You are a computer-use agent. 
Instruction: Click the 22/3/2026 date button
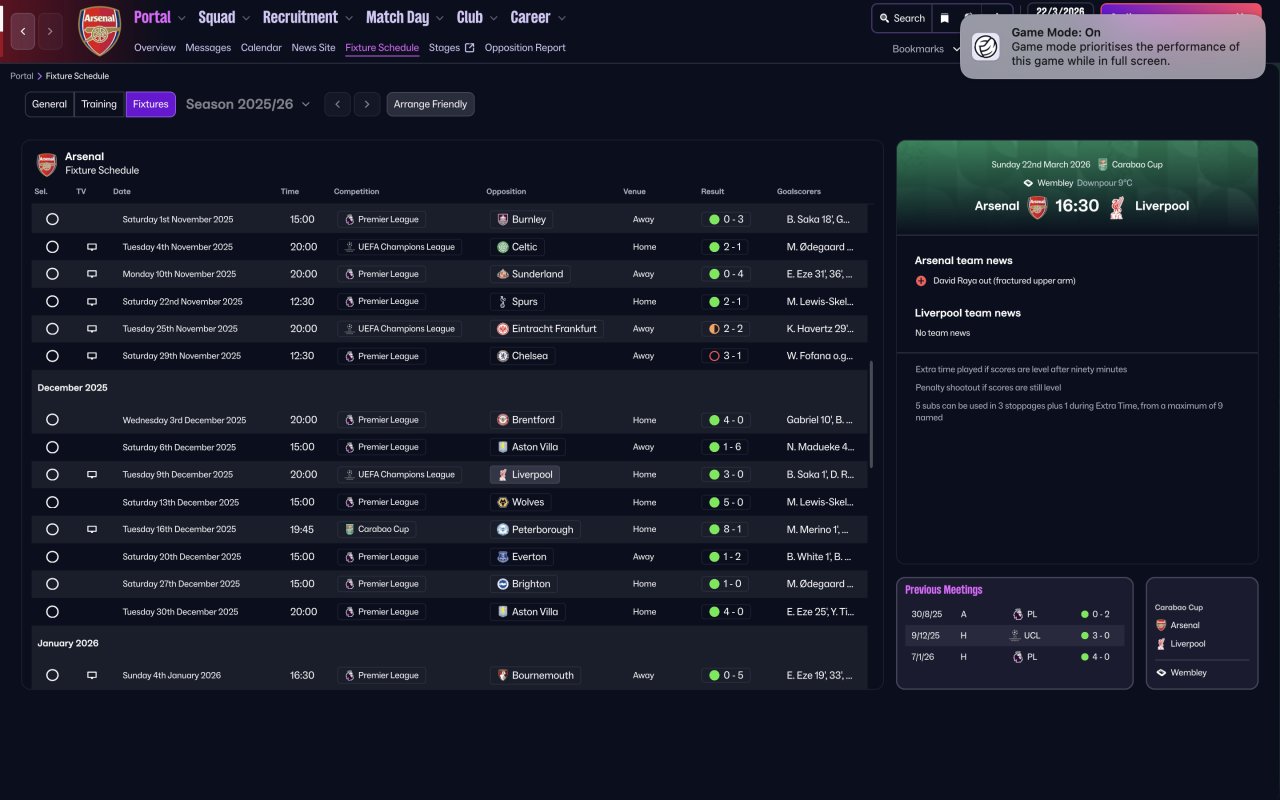point(1062,12)
